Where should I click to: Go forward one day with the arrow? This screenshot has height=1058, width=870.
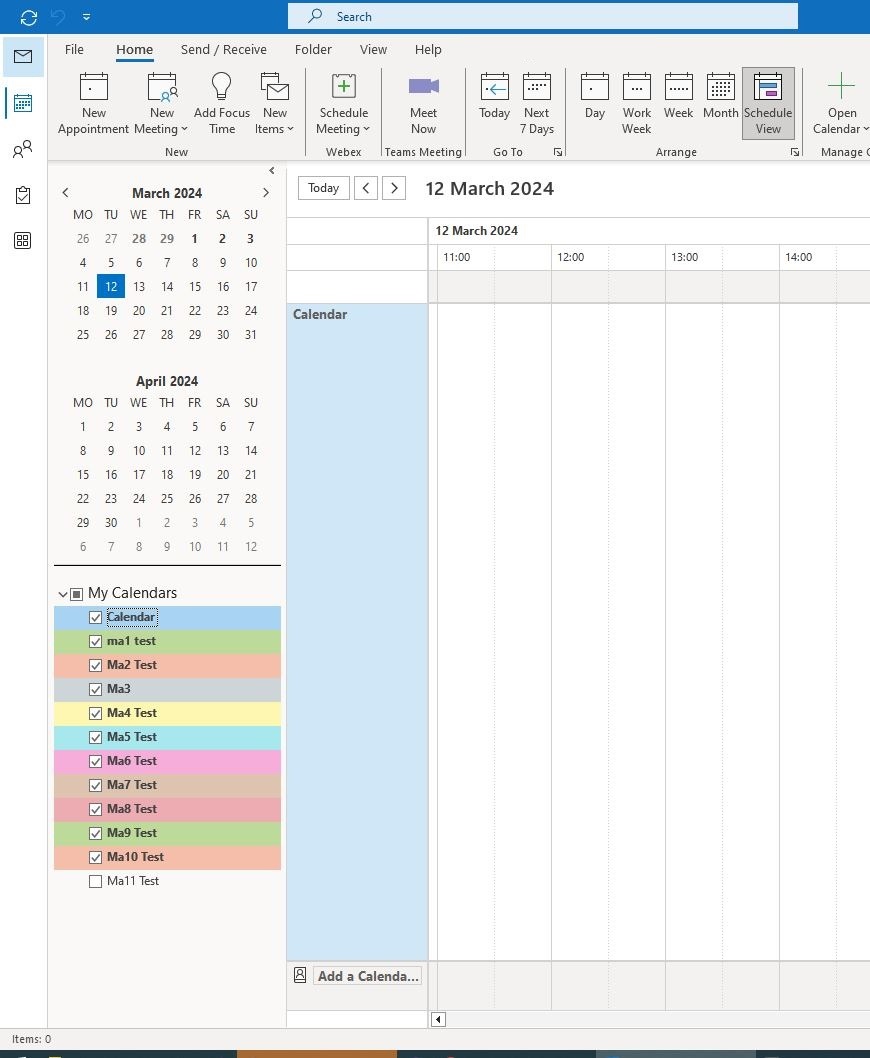(394, 188)
